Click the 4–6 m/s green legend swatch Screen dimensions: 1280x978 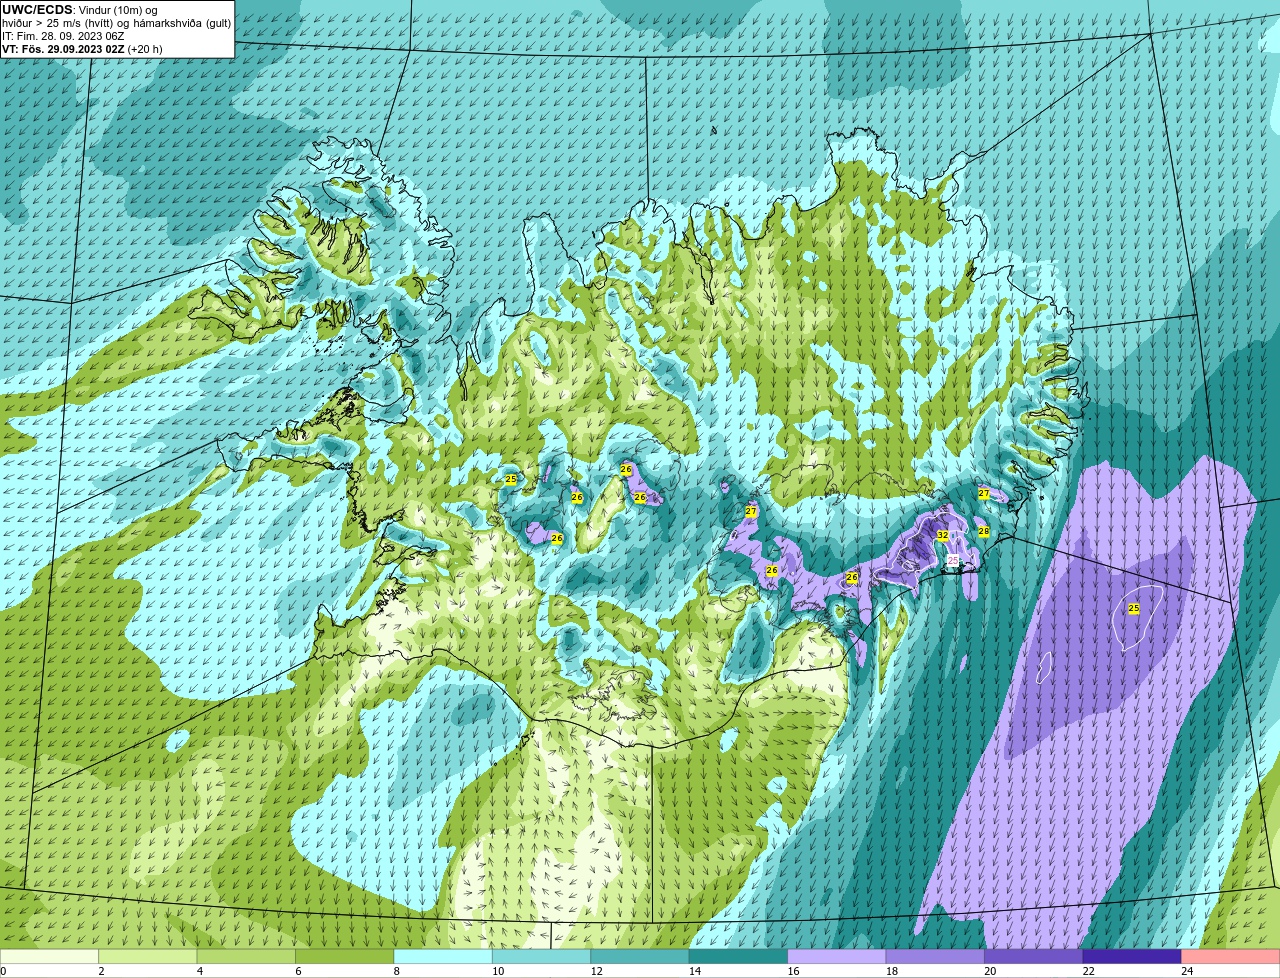point(246,956)
